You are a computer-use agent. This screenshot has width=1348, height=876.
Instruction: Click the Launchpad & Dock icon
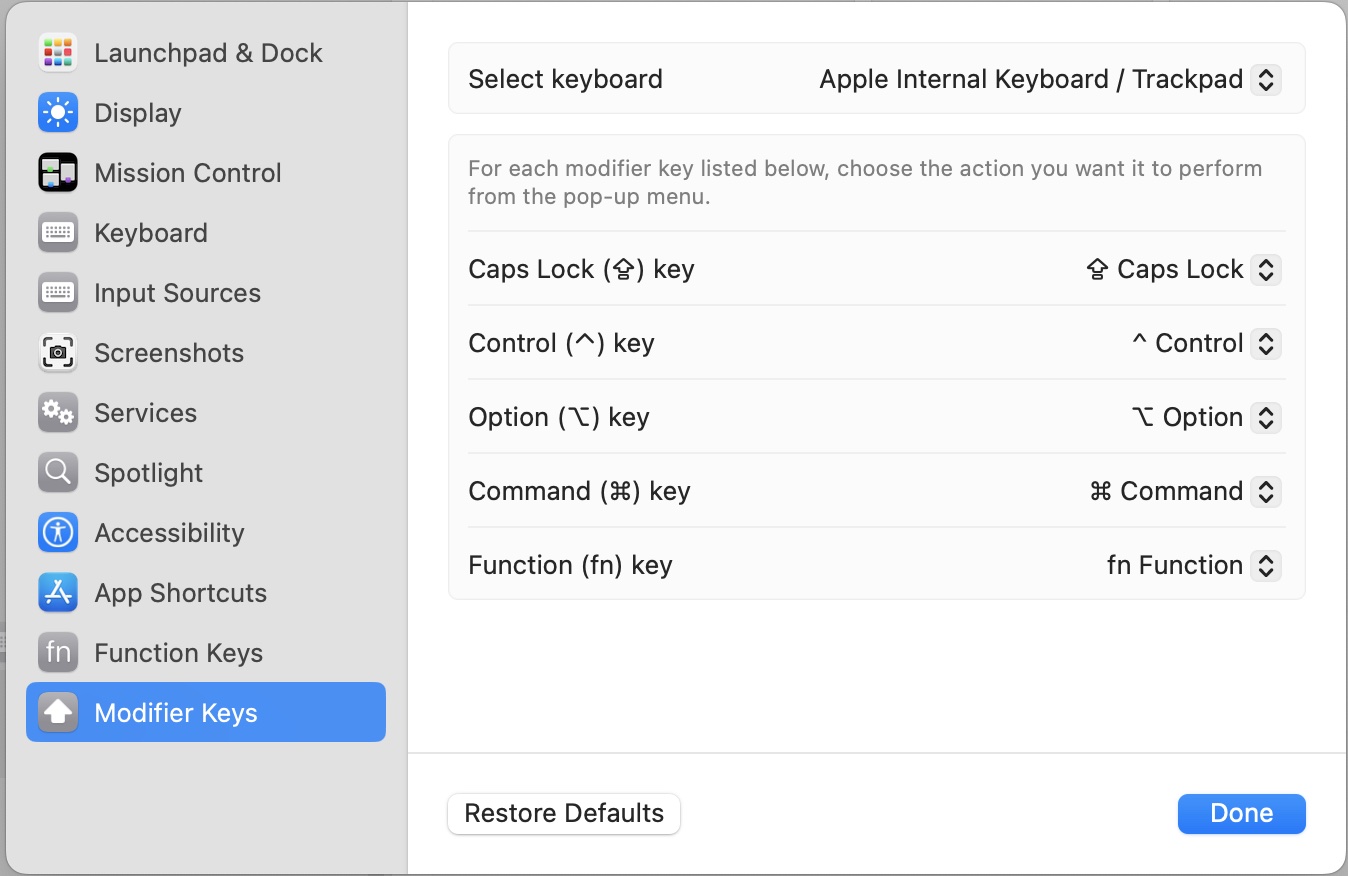tap(57, 52)
